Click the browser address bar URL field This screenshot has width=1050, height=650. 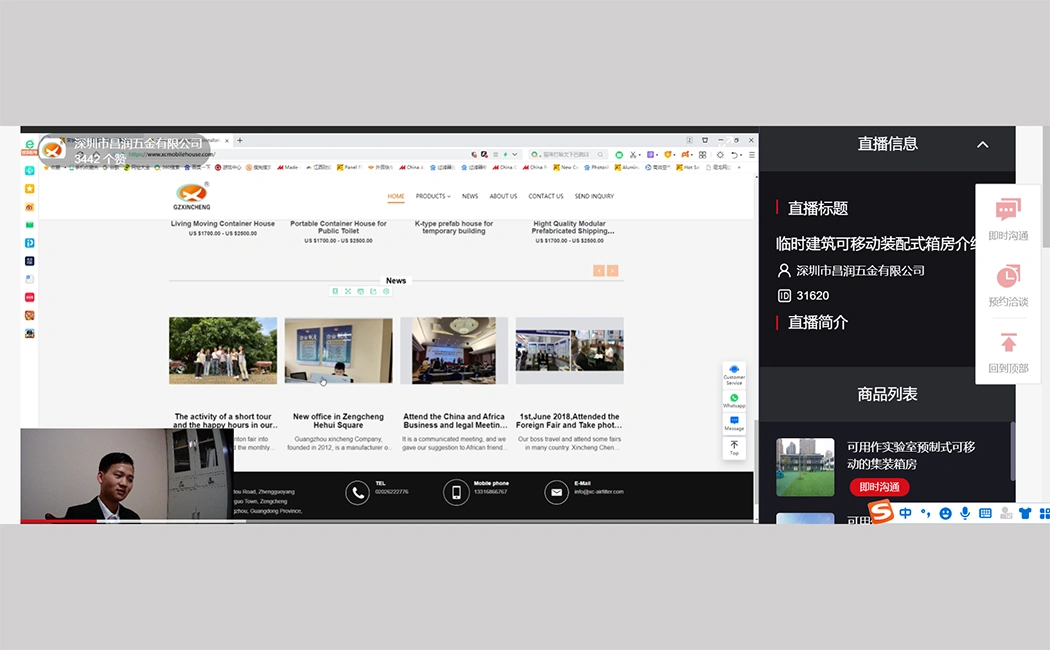[x=295, y=154]
